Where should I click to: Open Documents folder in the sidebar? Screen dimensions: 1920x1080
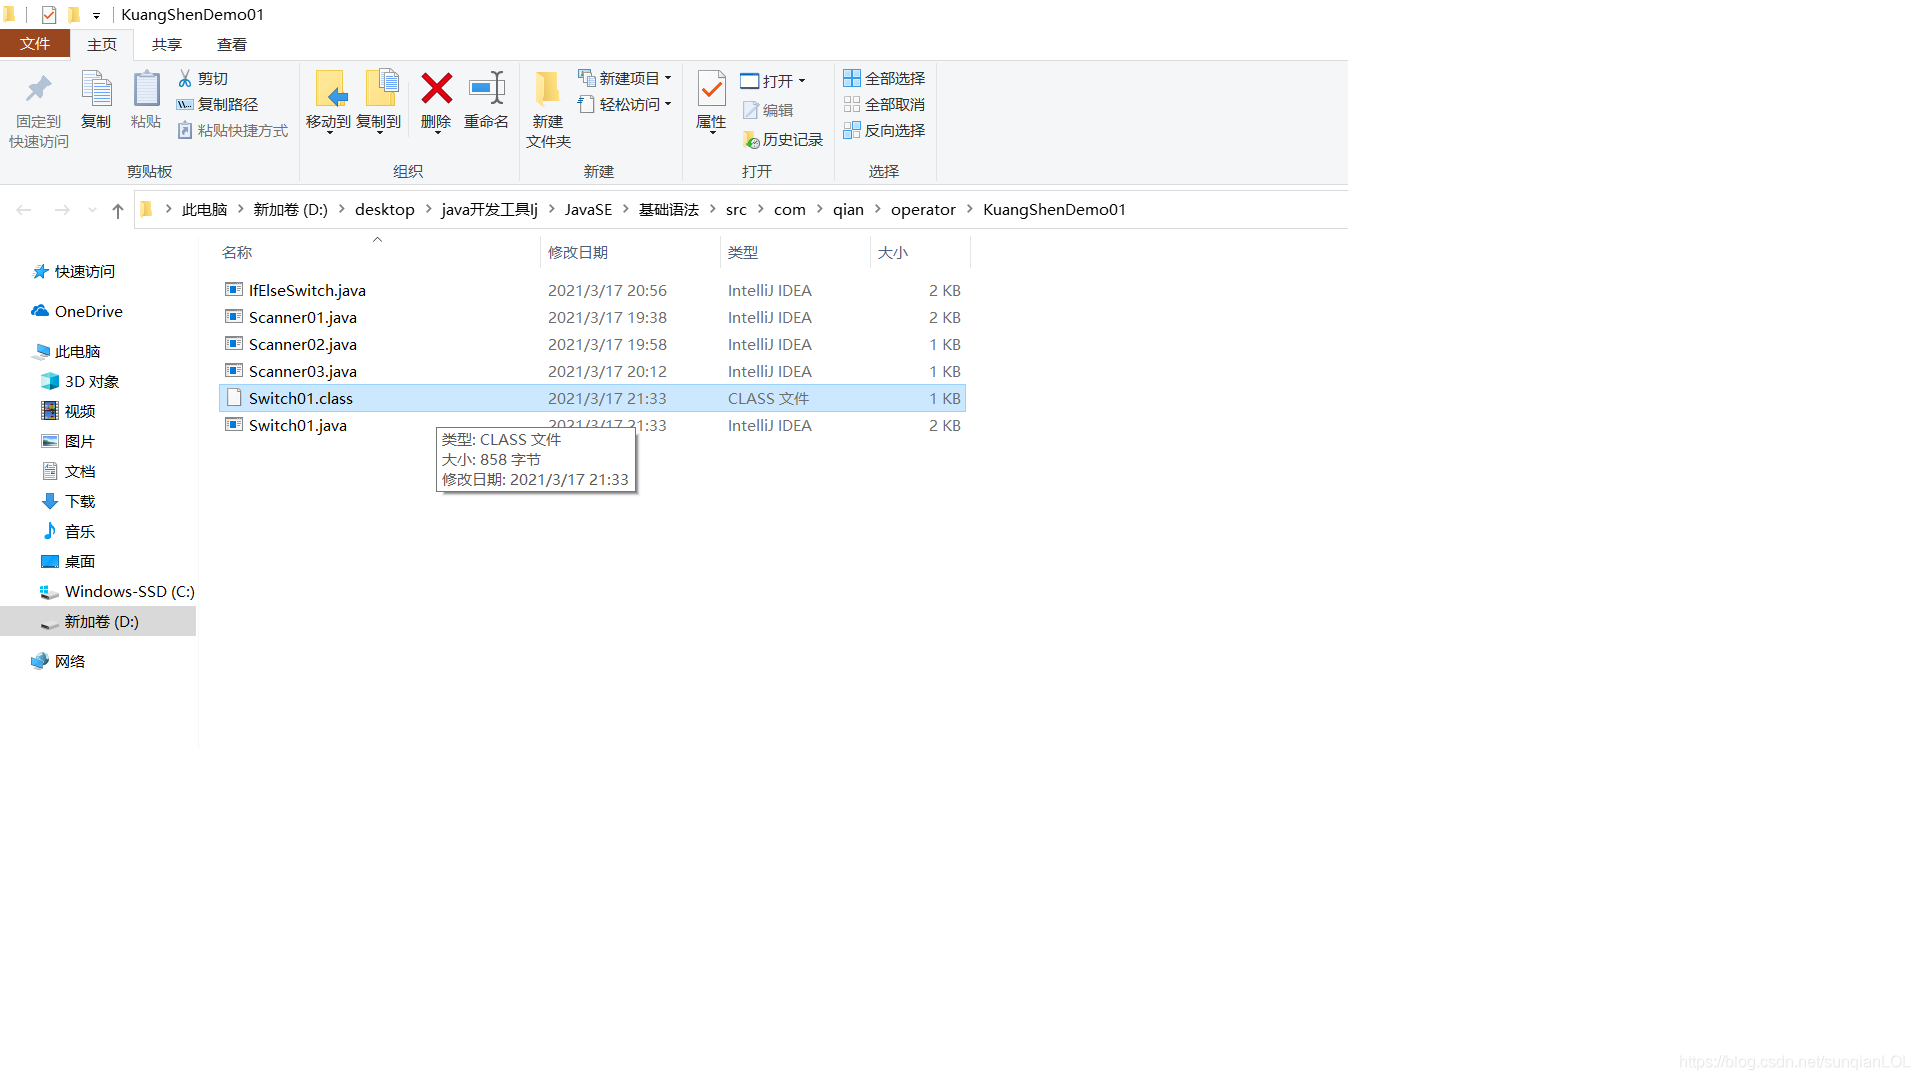click(68, 472)
